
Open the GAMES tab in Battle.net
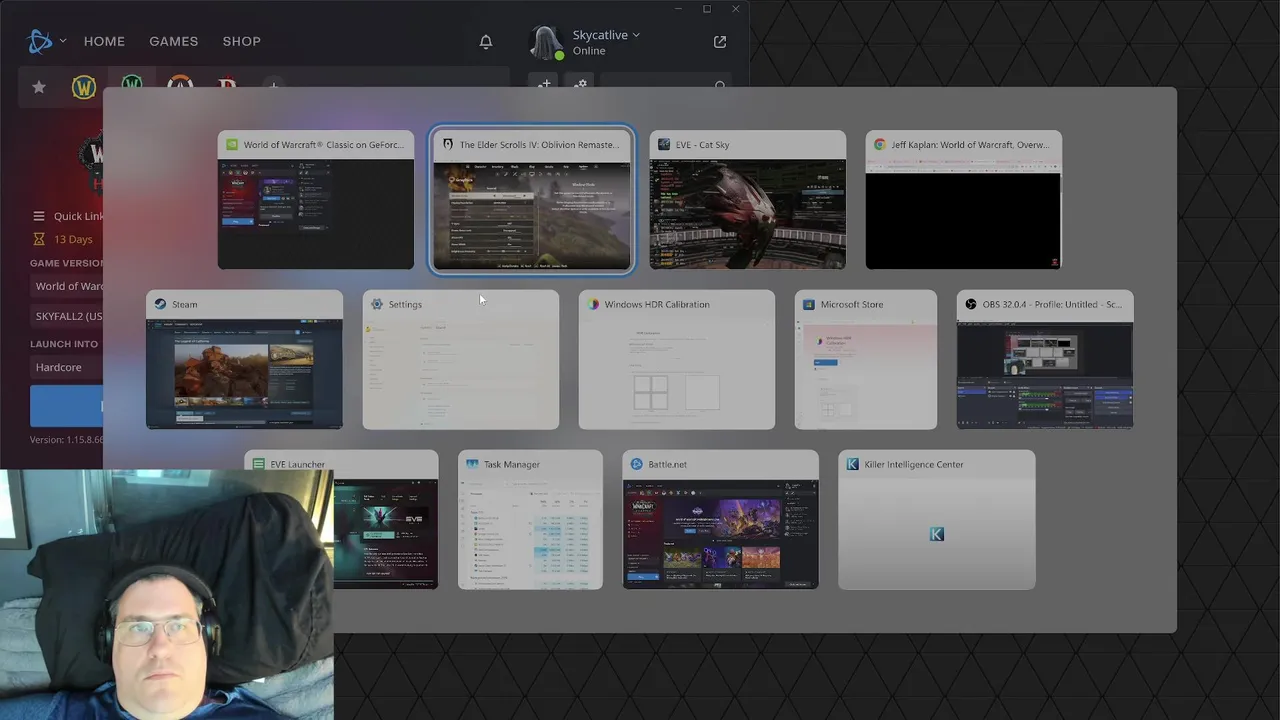(x=173, y=41)
